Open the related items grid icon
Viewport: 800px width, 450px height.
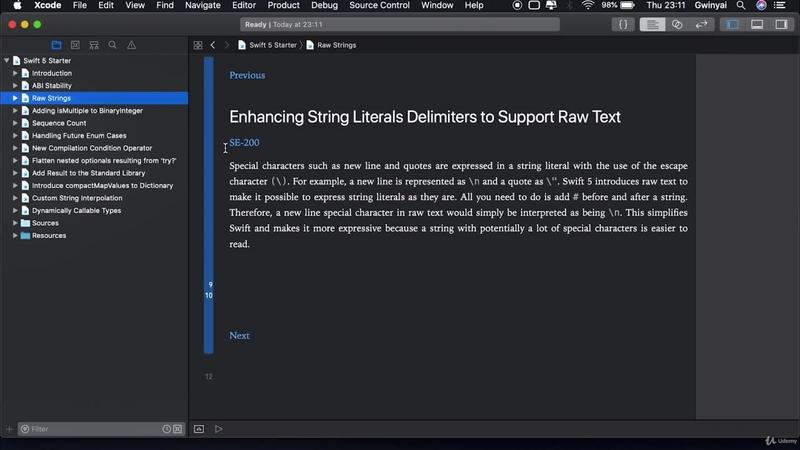point(198,45)
